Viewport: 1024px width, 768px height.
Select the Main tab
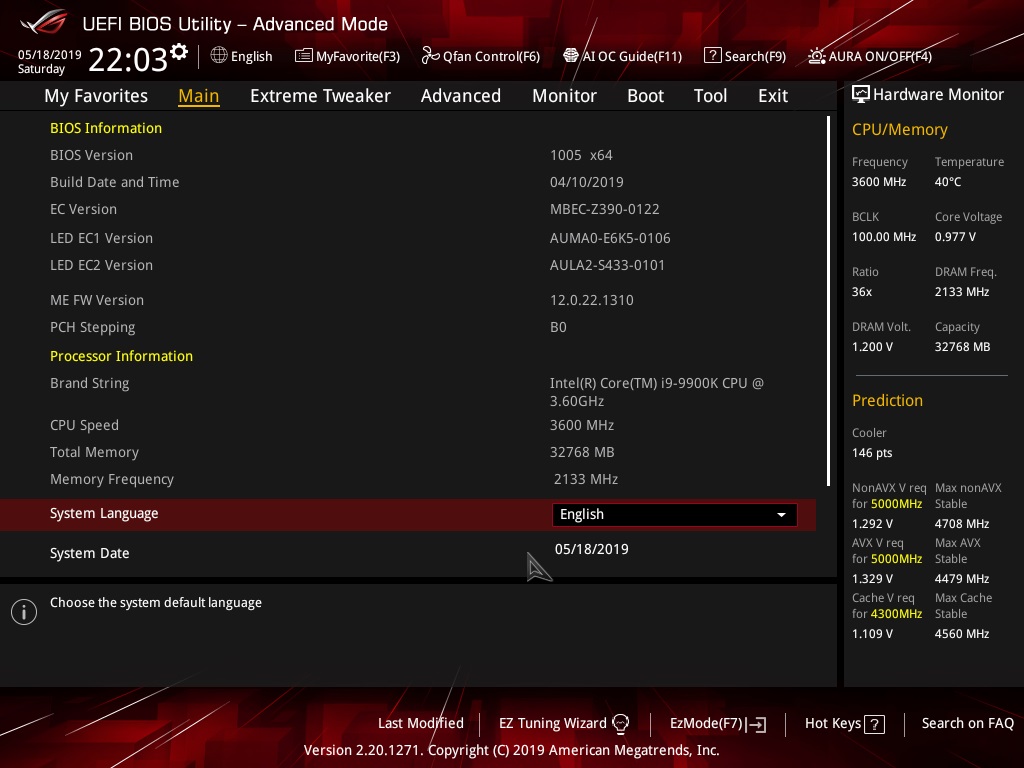pyautogui.click(x=199, y=96)
